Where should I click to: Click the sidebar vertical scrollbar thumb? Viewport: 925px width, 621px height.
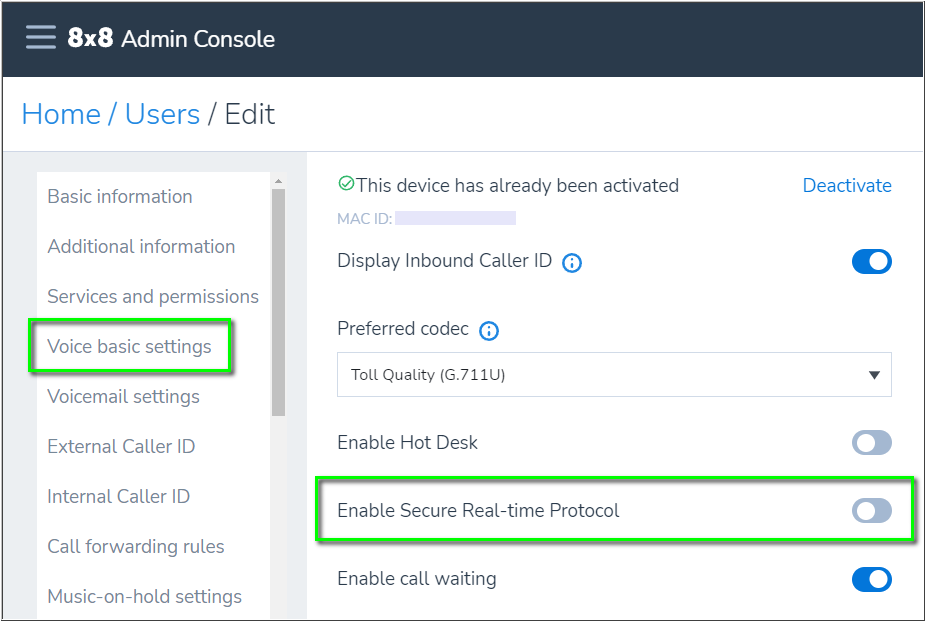[x=278, y=303]
